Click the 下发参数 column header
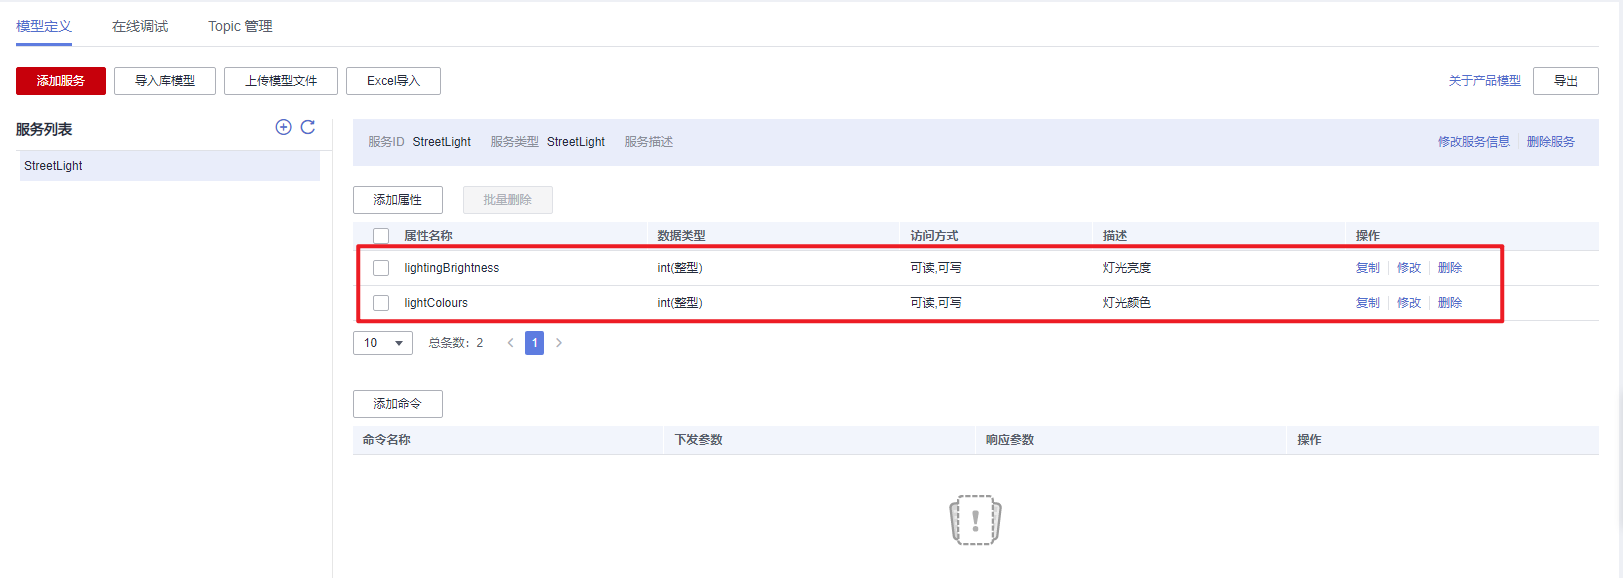 pyautogui.click(x=699, y=440)
